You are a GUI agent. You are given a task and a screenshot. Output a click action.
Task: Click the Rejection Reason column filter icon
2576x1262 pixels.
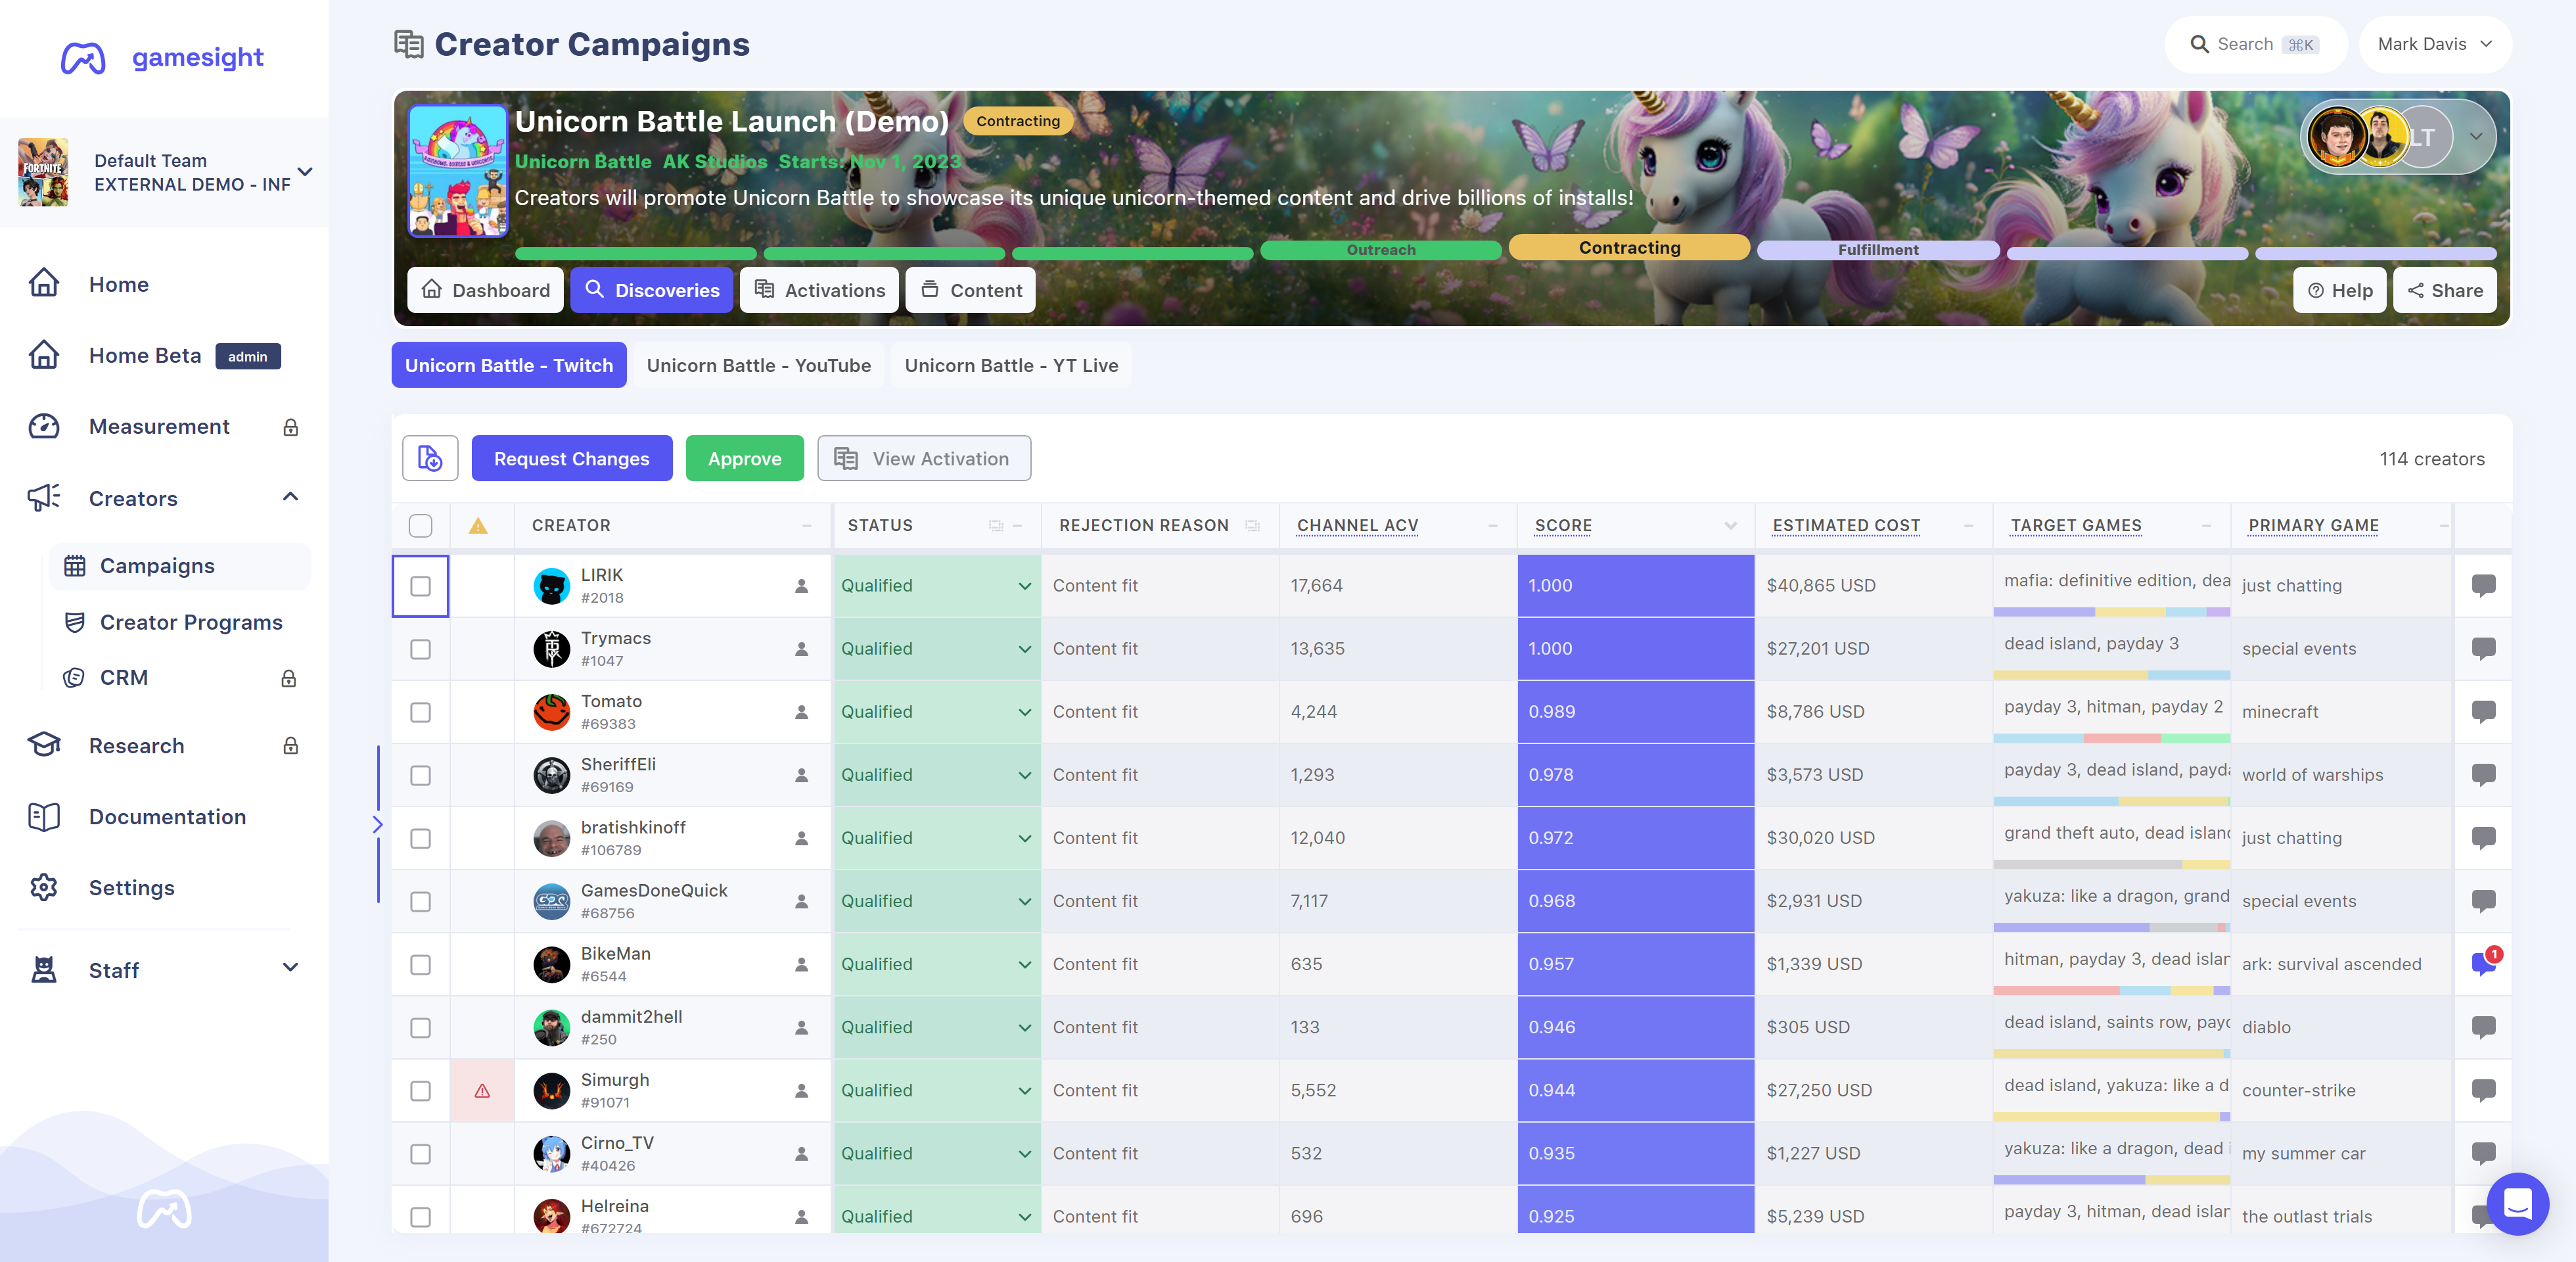(x=1252, y=526)
